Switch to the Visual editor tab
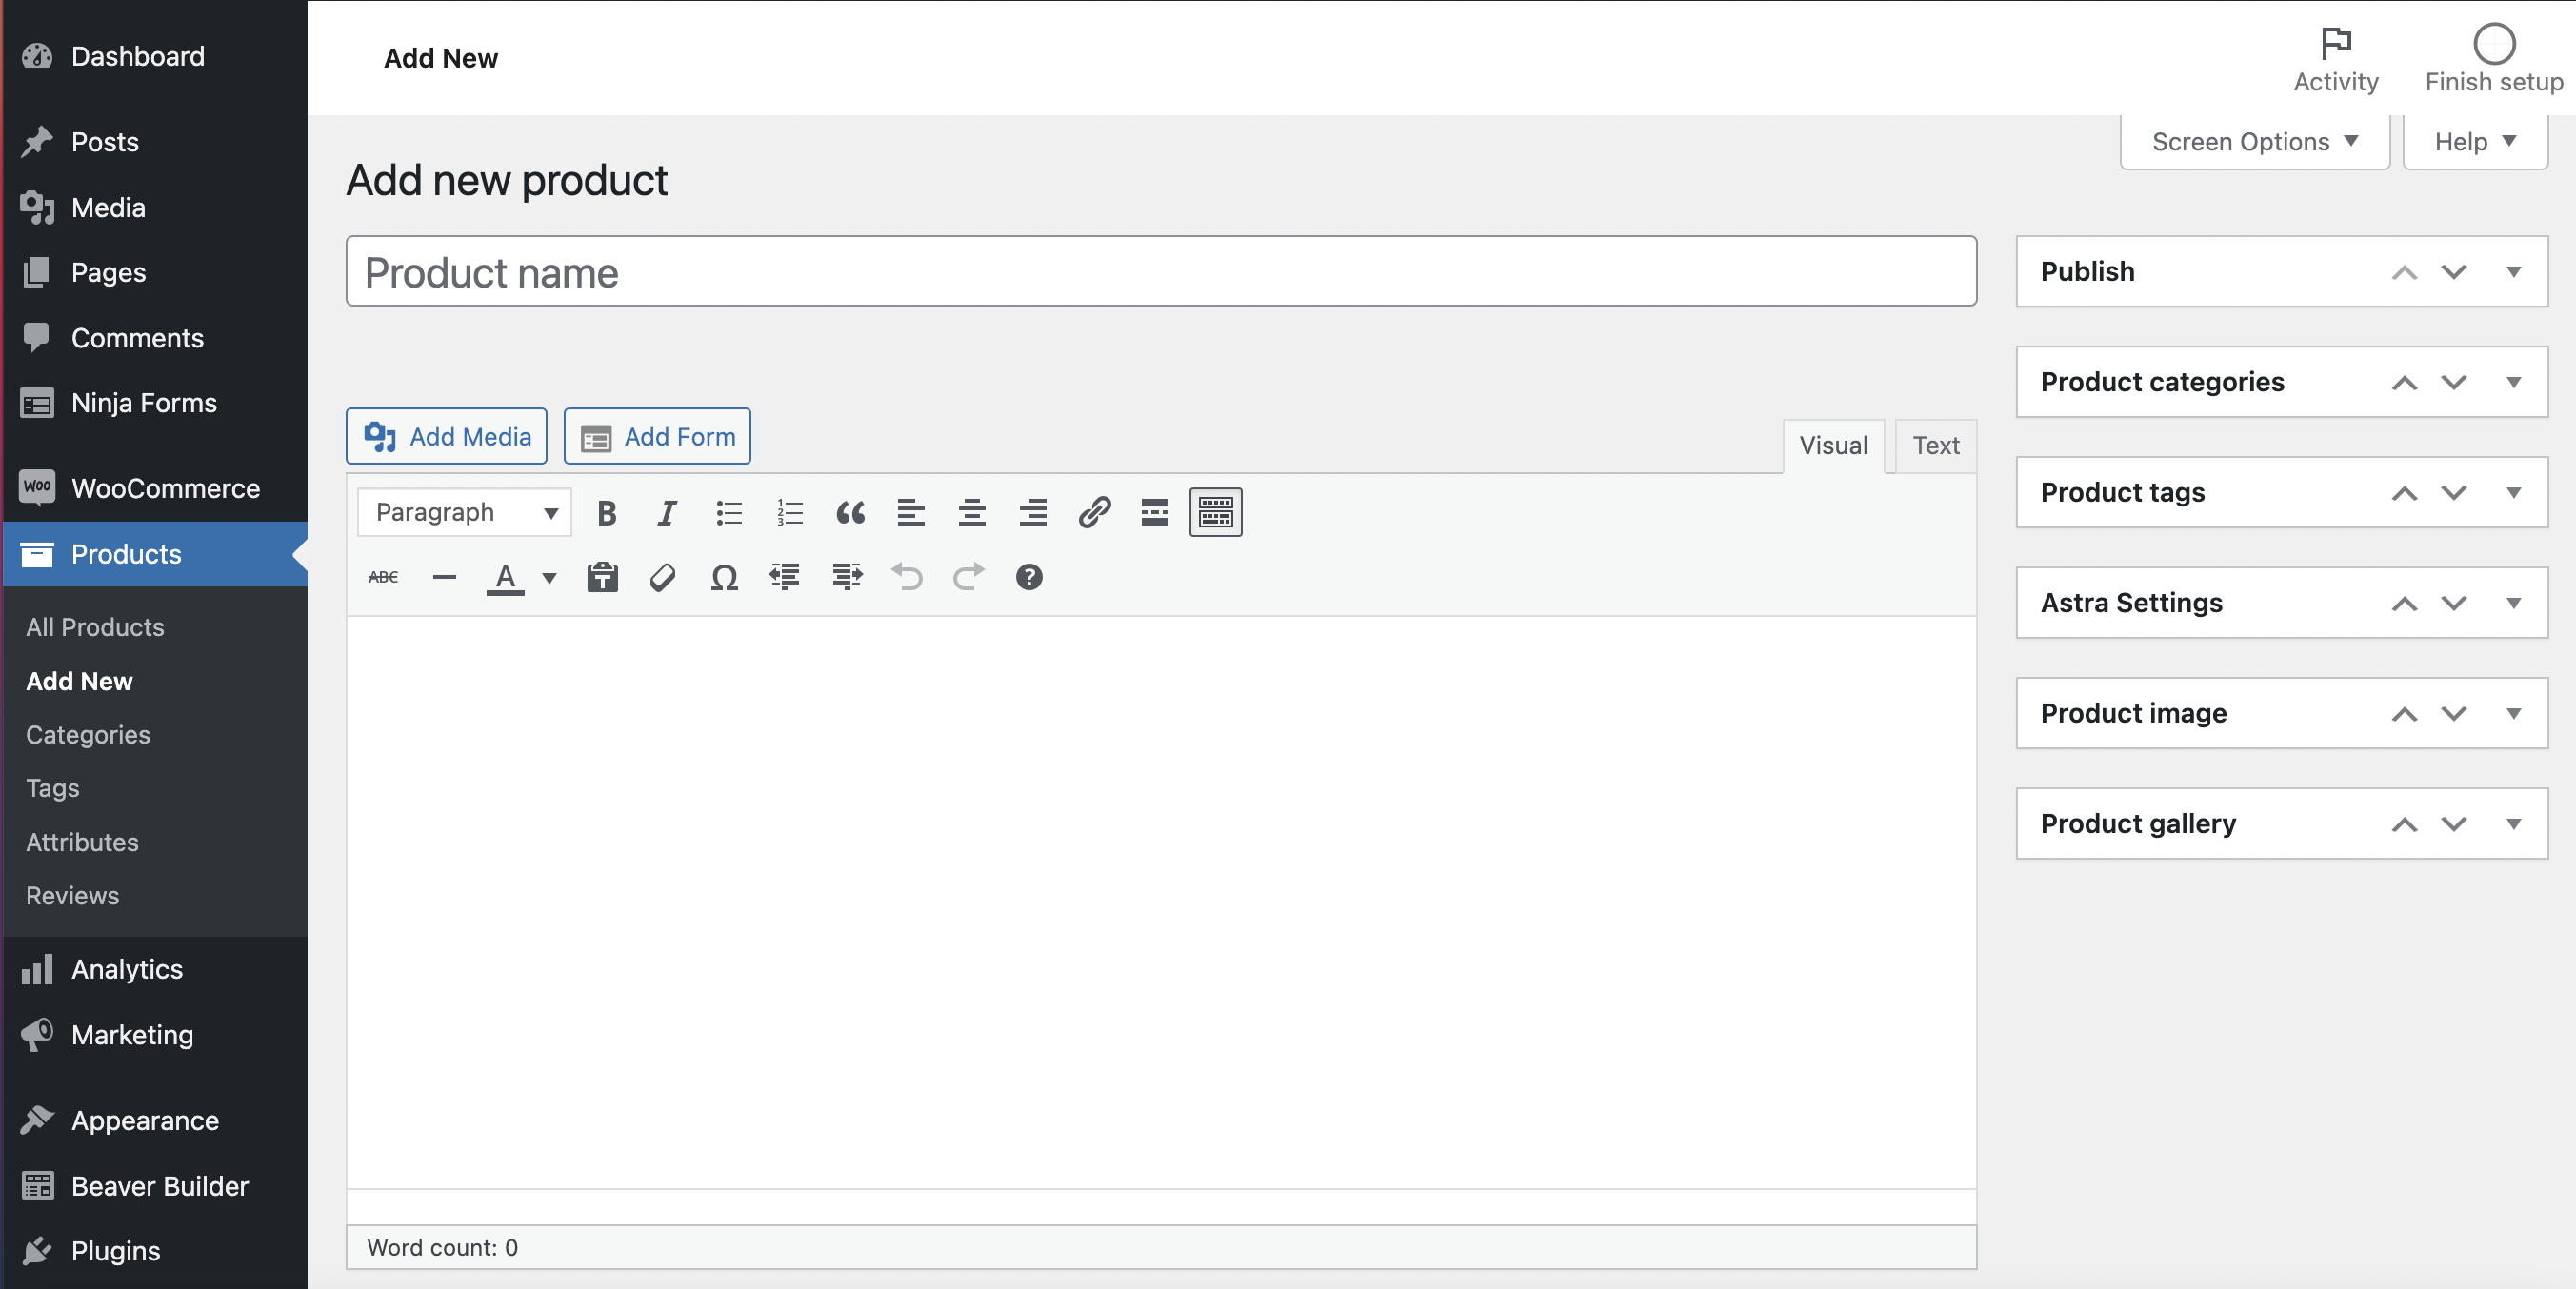Image resolution: width=2576 pixels, height=1289 pixels. pos(1834,446)
